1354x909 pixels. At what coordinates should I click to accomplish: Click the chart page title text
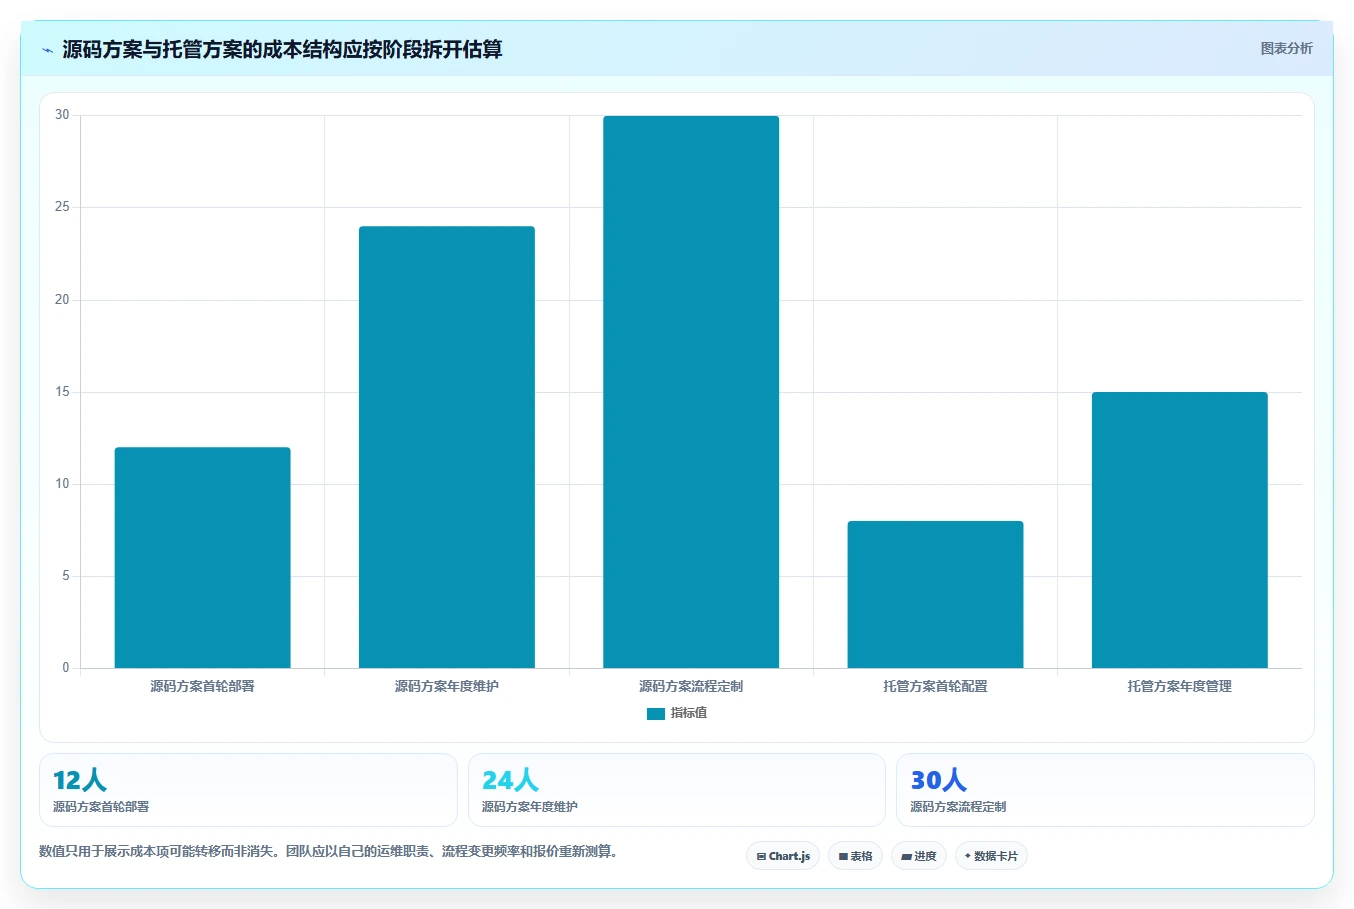[x=282, y=49]
